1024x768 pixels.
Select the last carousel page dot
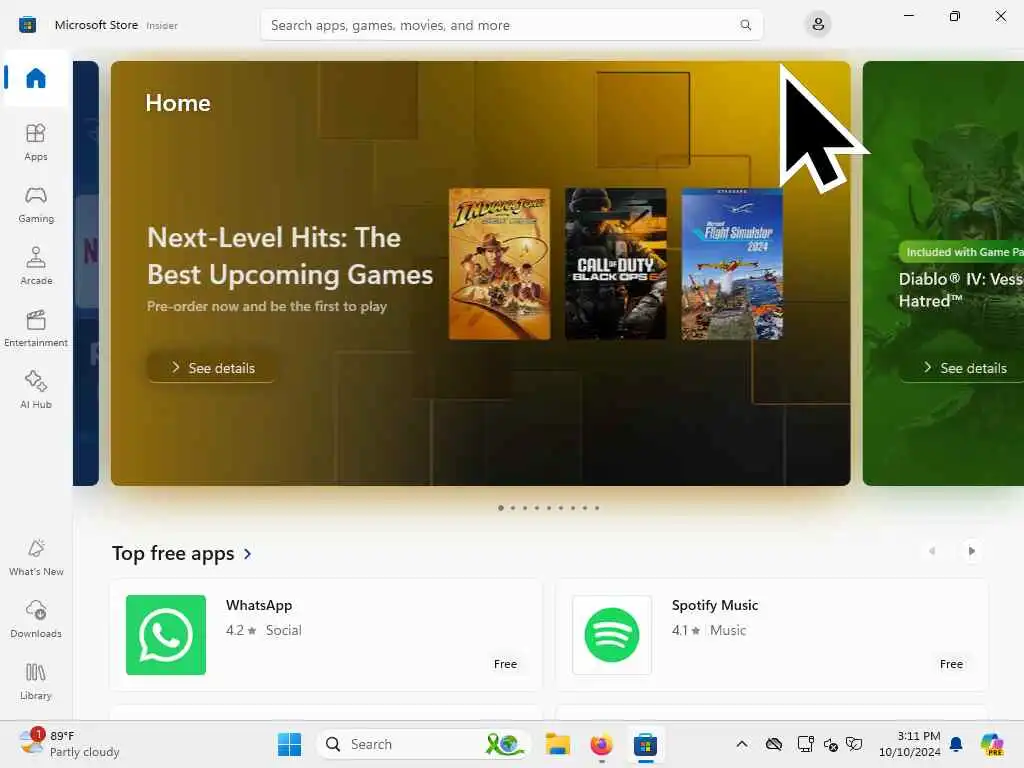[x=597, y=507]
